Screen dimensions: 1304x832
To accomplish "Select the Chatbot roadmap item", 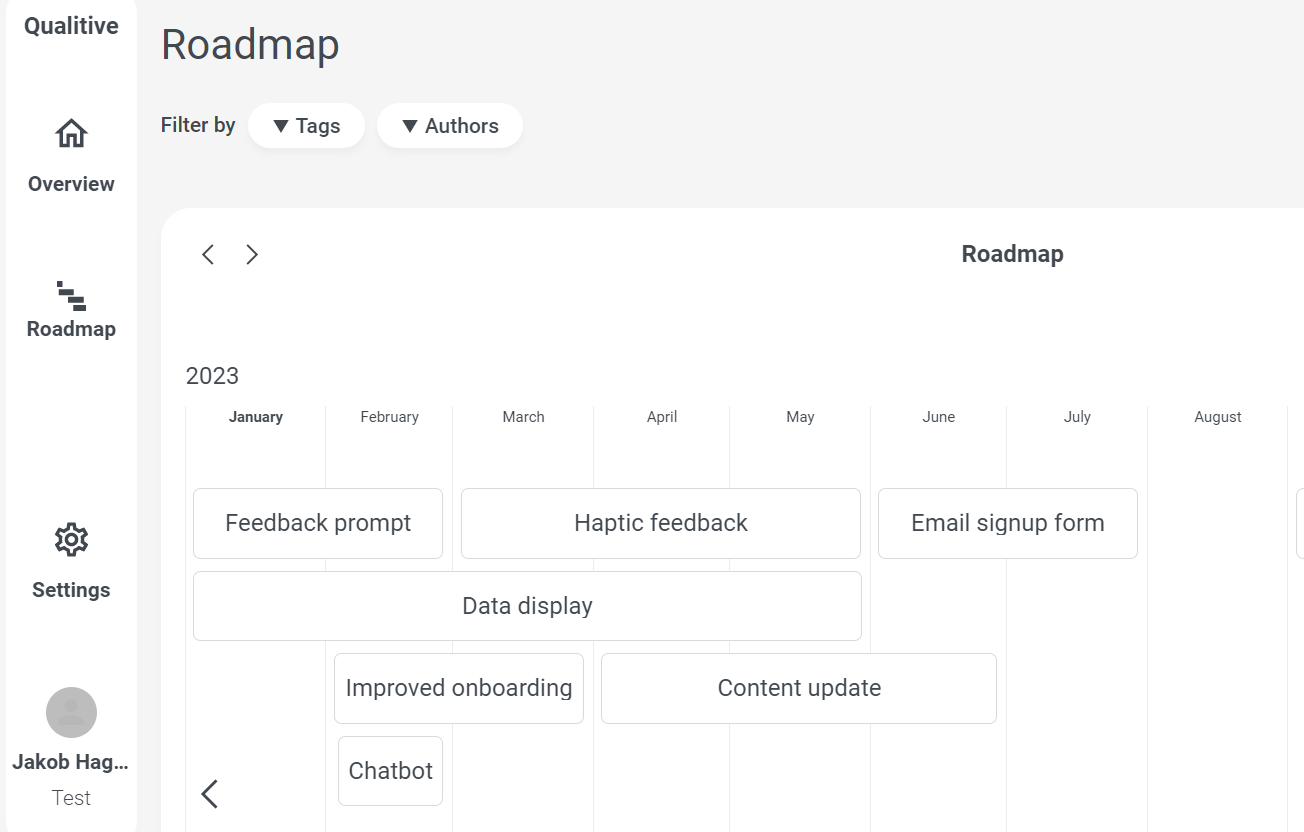I will (x=390, y=771).
